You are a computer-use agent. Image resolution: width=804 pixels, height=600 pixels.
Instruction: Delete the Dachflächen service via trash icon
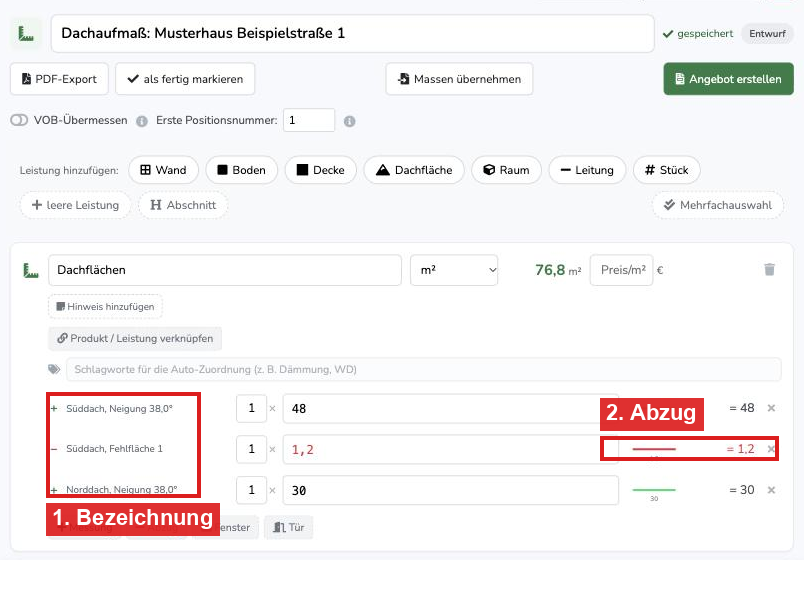pos(769,270)
